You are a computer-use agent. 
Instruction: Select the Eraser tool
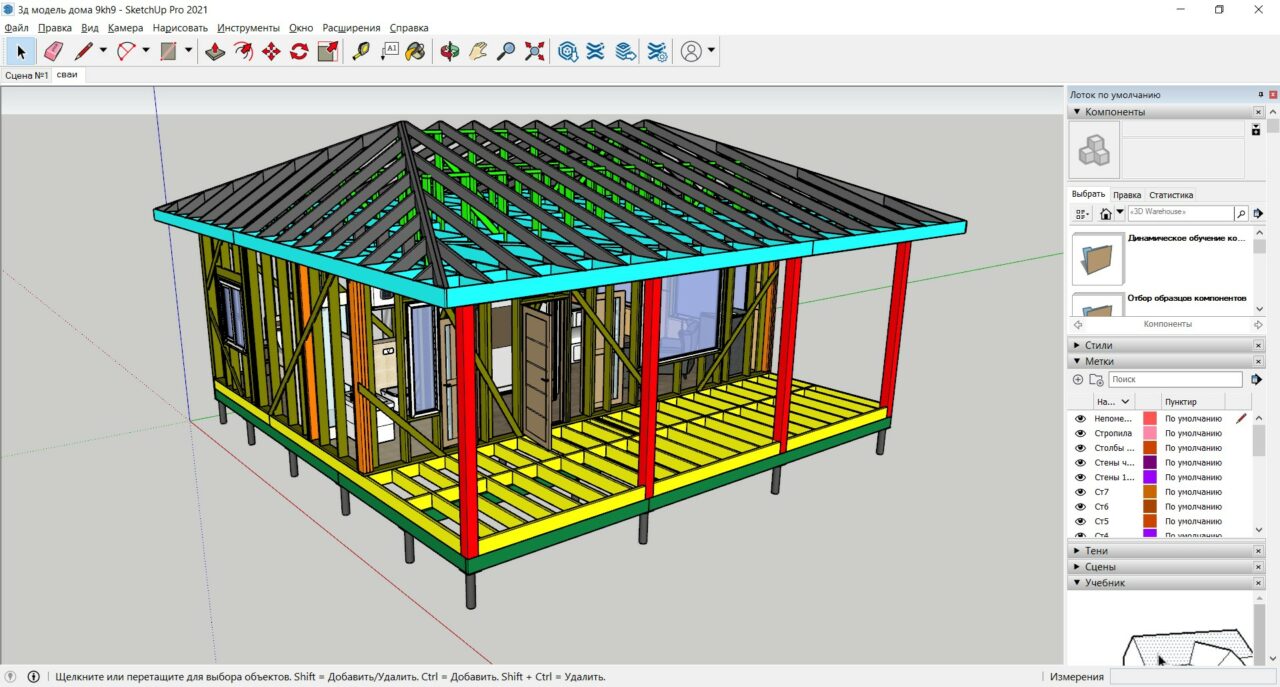click(x=53, y=51)
